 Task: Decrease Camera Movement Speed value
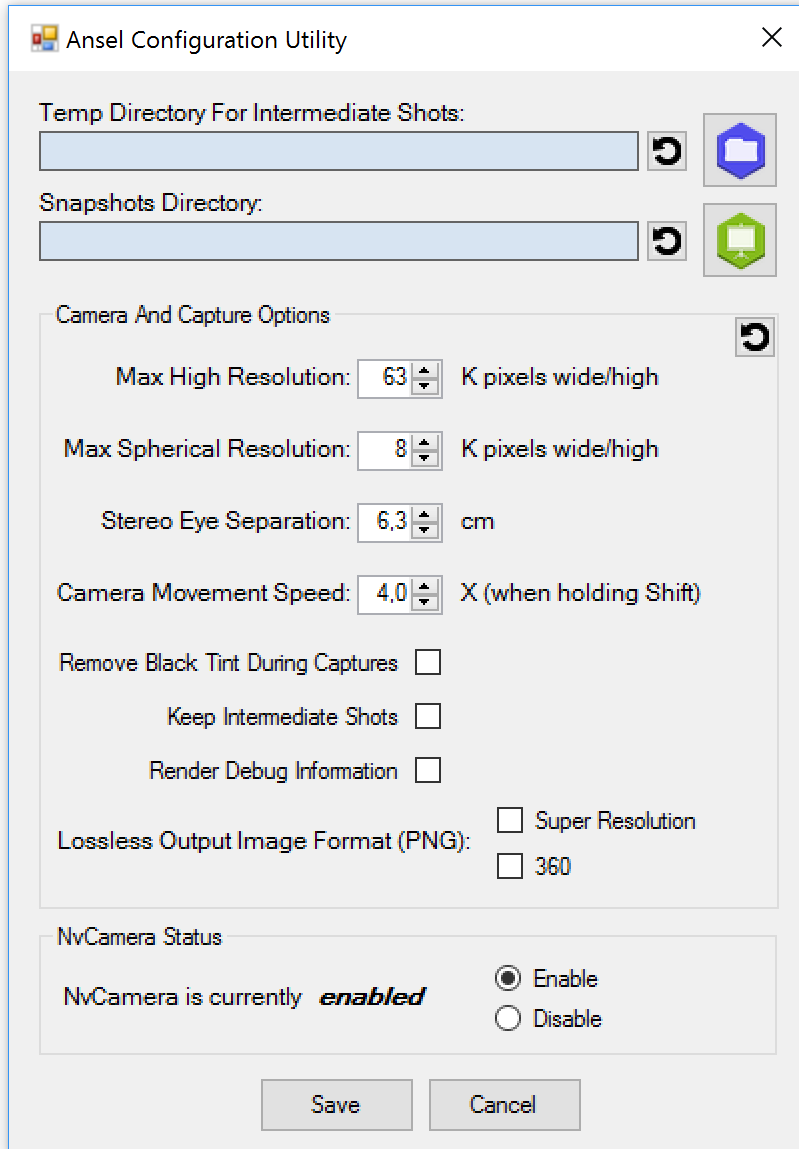426,601
